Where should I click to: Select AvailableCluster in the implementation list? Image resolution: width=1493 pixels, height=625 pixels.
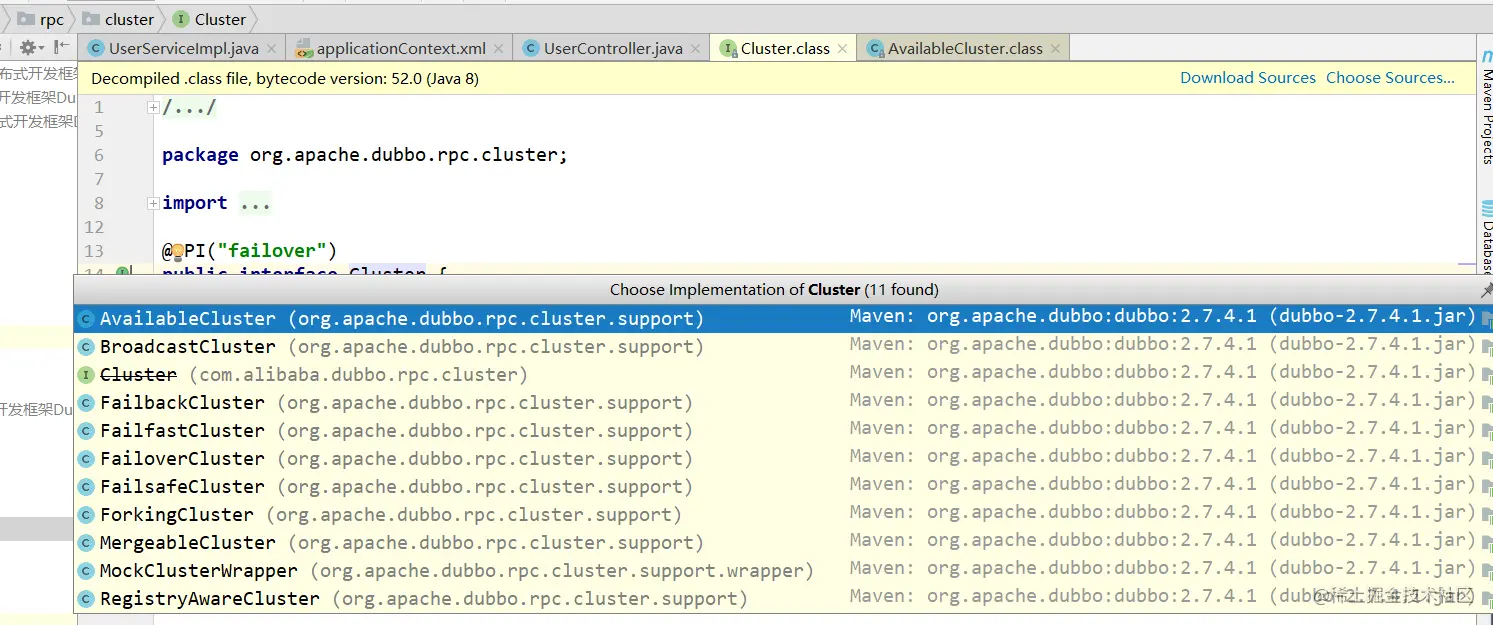[x=783, y=318]
